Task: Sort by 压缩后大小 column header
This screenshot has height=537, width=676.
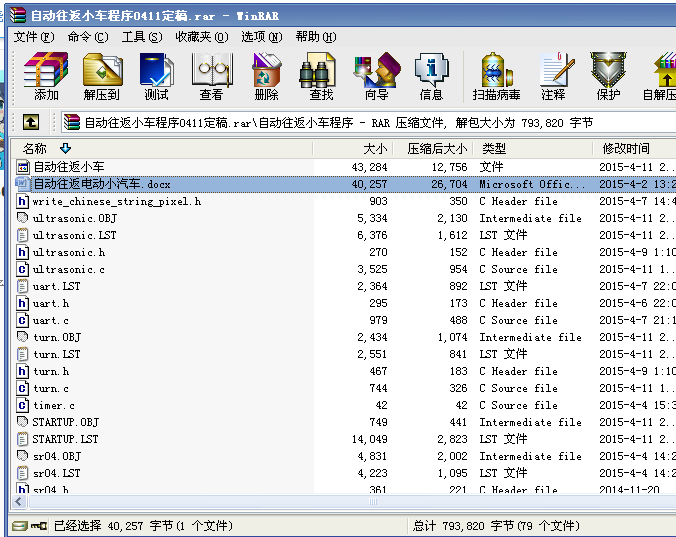Action: 433,149
